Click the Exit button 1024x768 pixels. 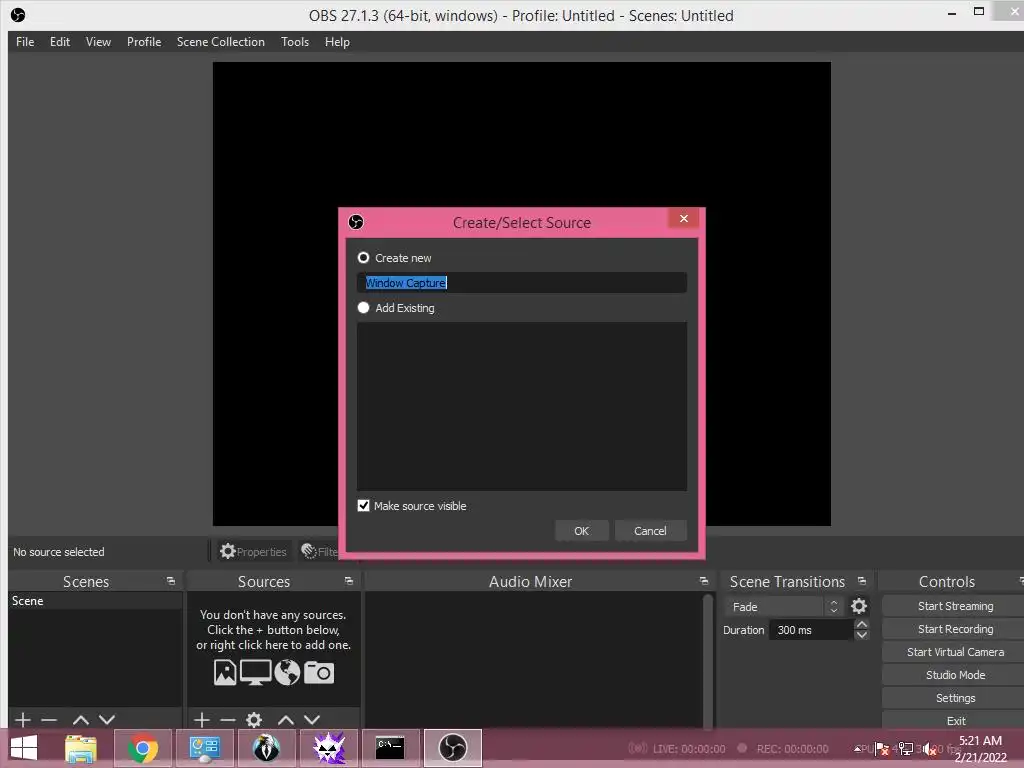pyautogui.click(x=955, y=720)
